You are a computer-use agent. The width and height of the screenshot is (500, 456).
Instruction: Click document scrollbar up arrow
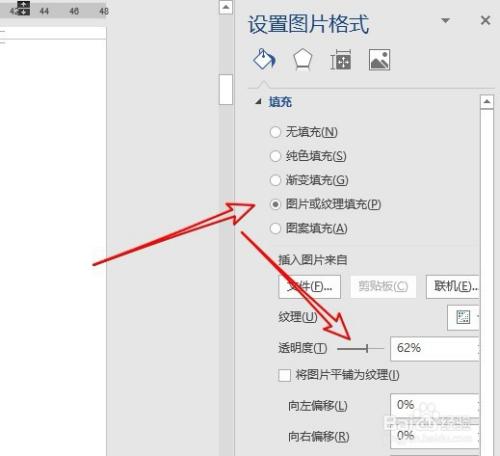coord(226,7)
